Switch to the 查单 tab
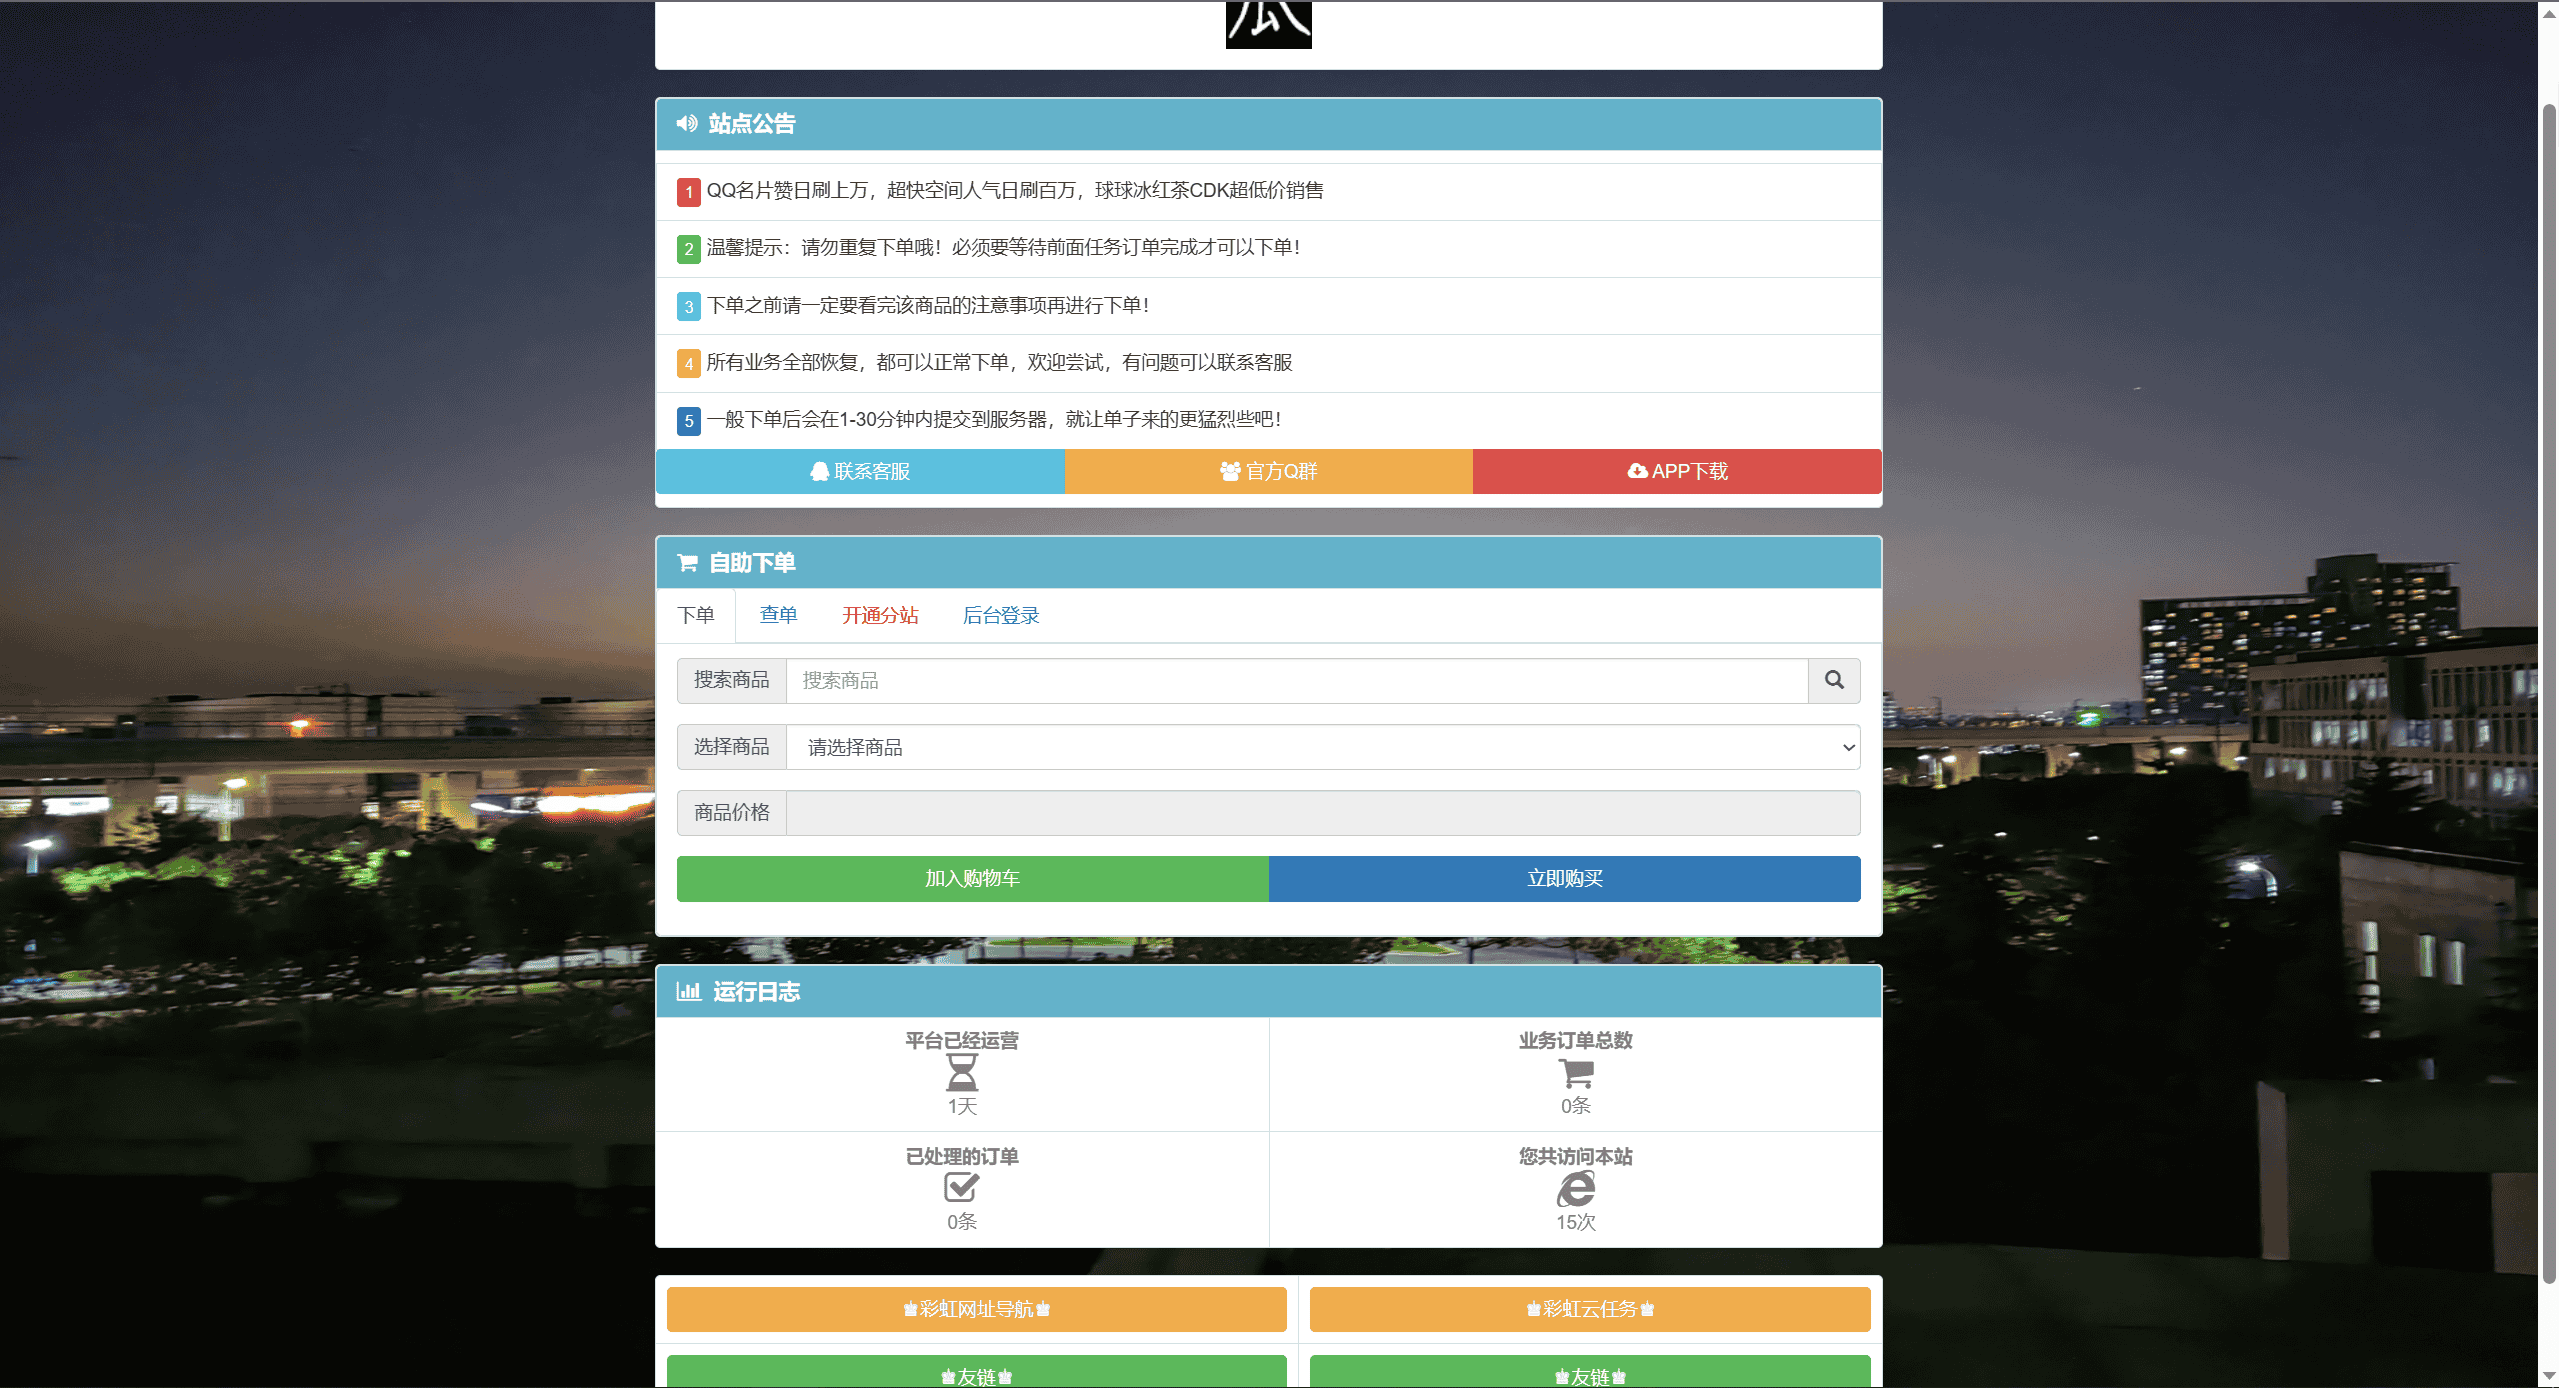 tap(778, 615)
